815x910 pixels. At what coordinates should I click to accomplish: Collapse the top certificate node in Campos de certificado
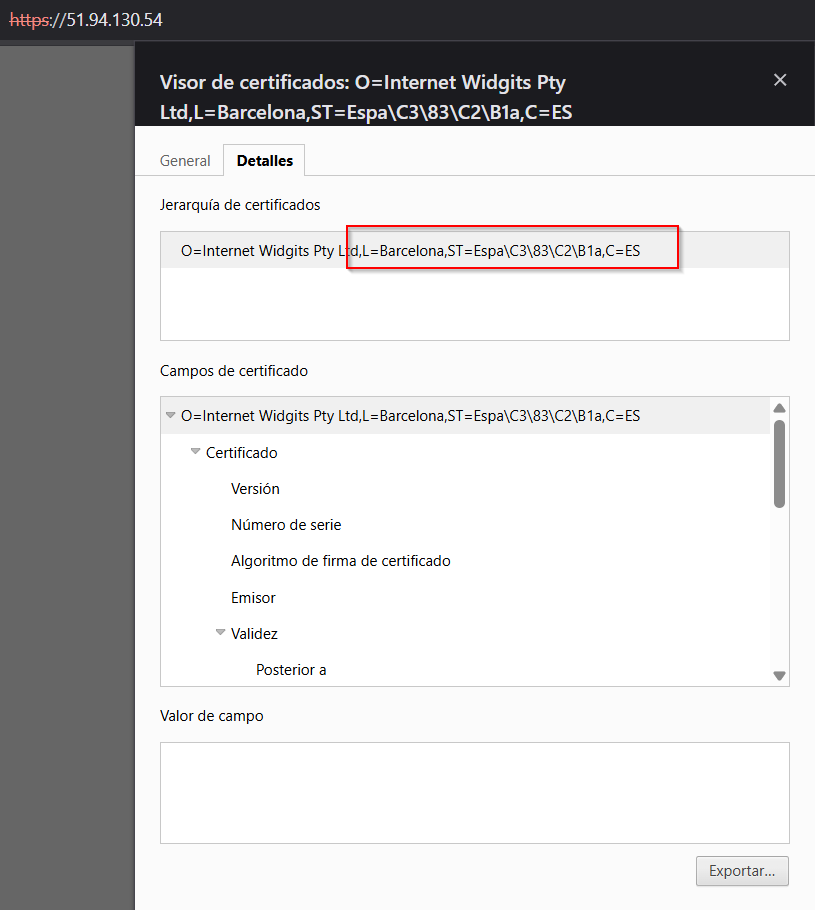pos(170,414)
